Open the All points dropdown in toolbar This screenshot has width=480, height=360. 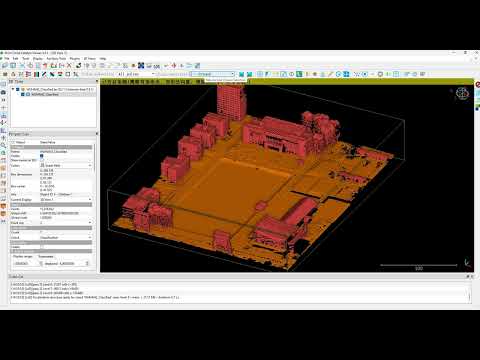(x=137, y=74)
